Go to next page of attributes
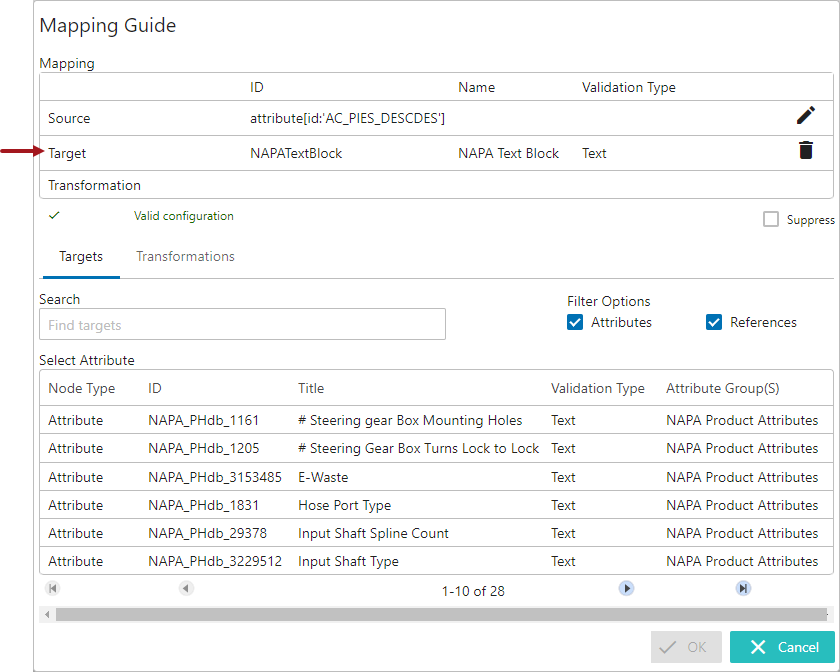 click(x=626, y=588)
